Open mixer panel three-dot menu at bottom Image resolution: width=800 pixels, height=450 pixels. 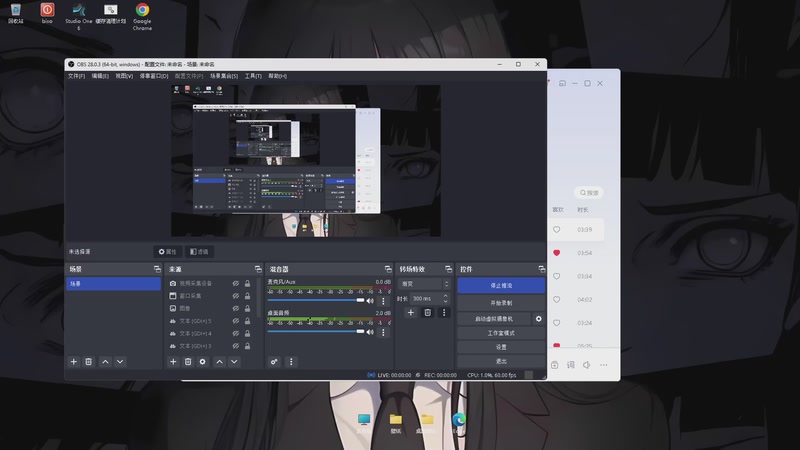click(x=291, y=362)
